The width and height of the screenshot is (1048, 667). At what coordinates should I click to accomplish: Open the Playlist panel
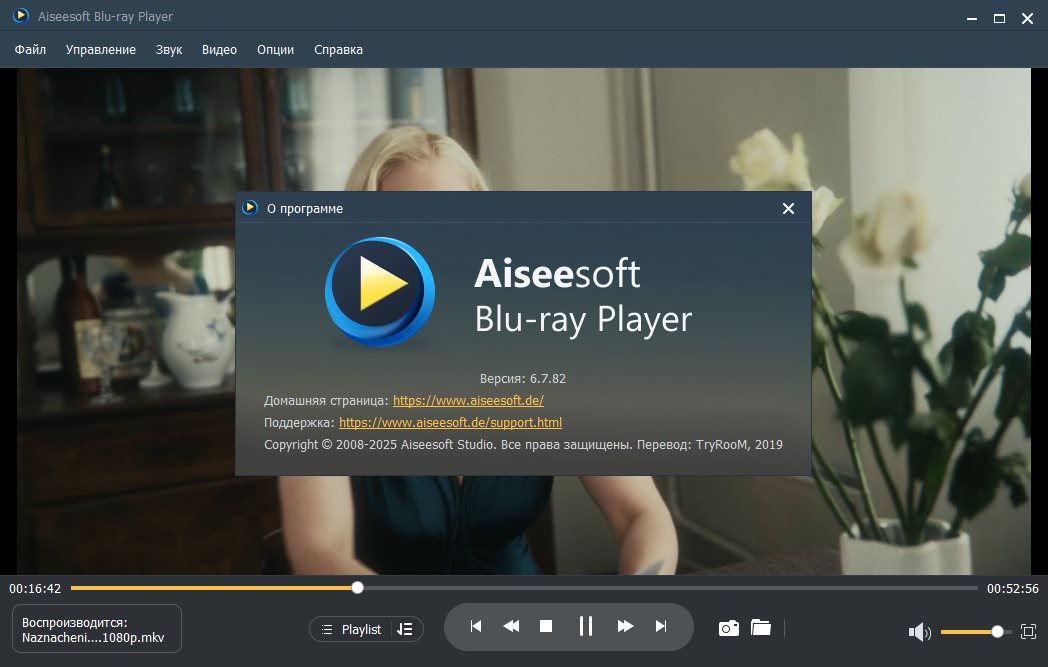(352, 629)
